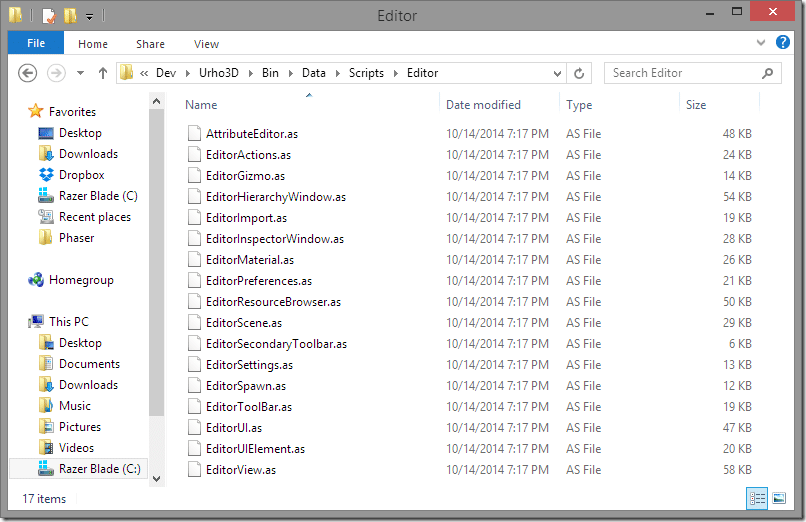Expand Data breadcrumb arrow

pyautogui.click(x=338, y=73)
